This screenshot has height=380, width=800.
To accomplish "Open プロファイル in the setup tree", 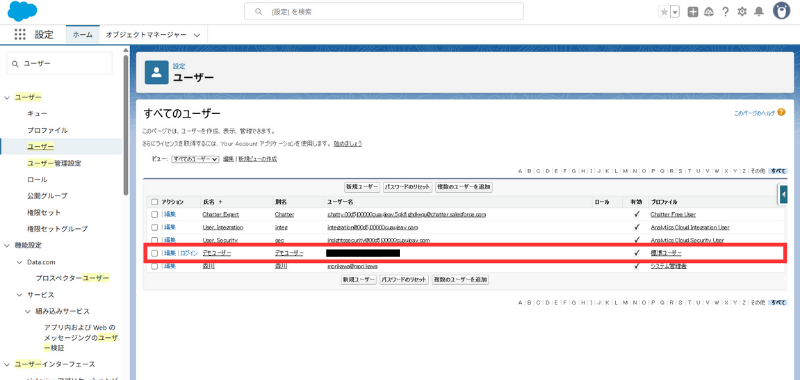I will tap(47, 130).
